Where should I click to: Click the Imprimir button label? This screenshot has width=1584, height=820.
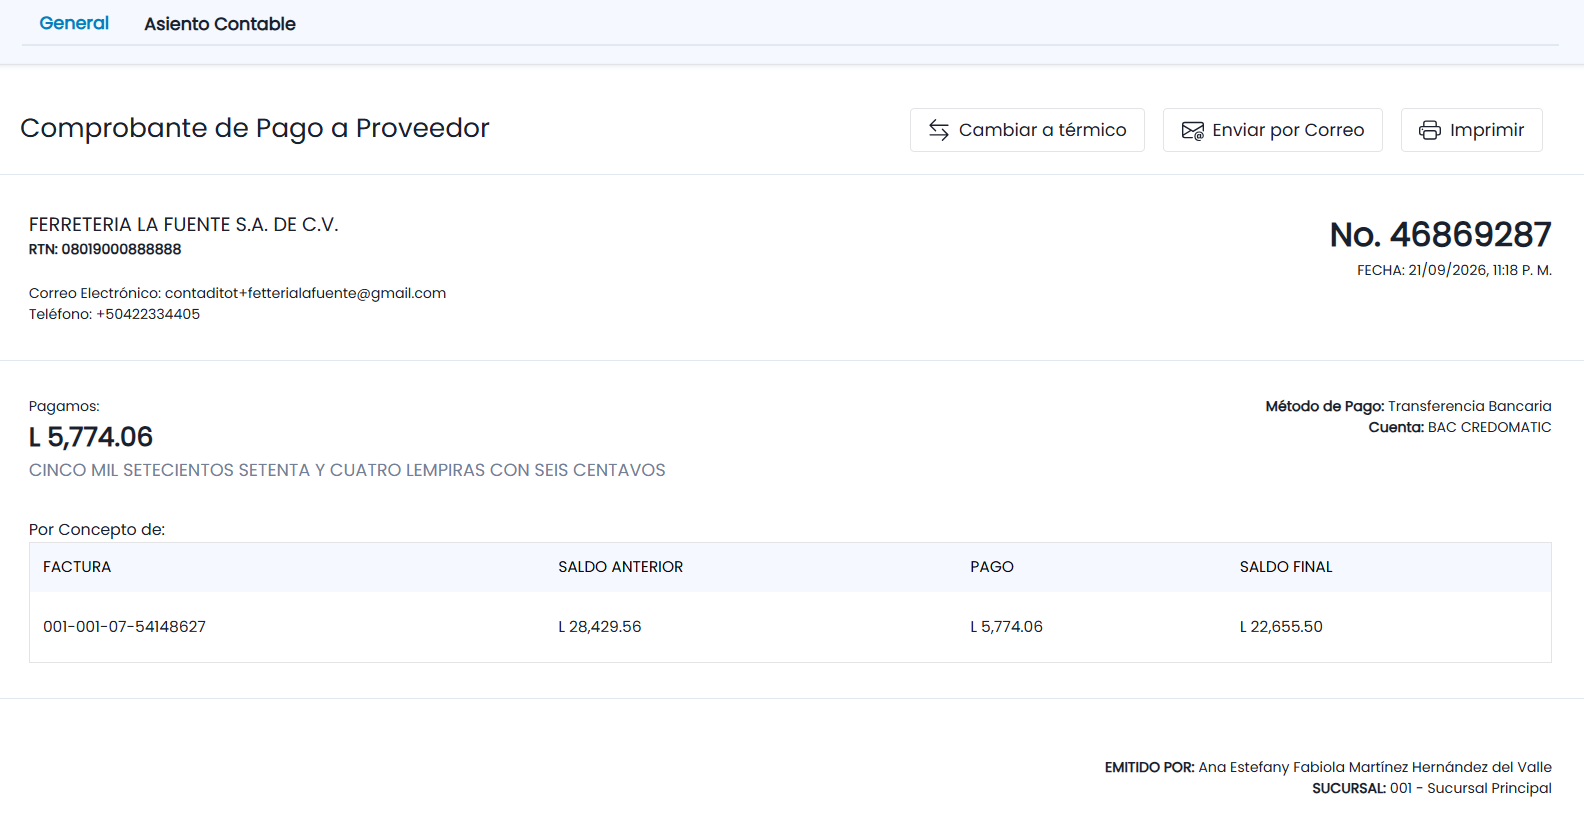click(x=1487, y=130)
